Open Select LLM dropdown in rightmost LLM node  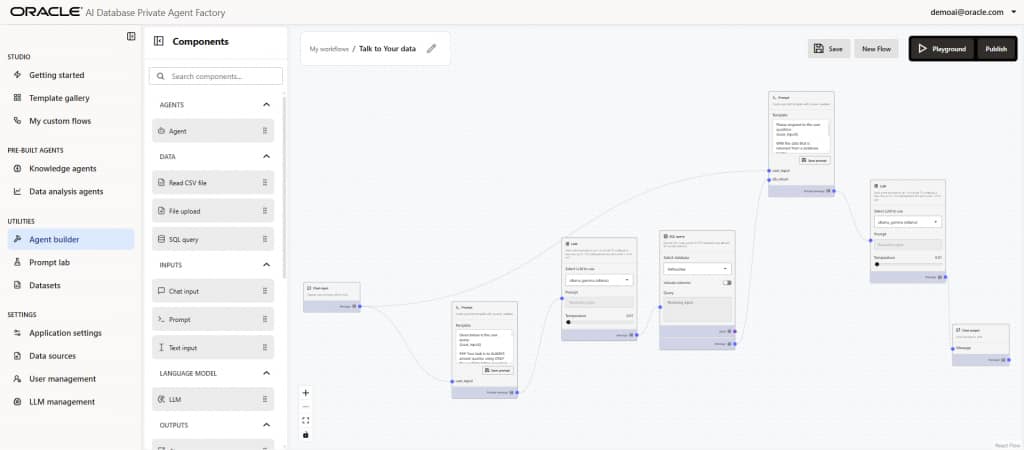click(907, 222)
